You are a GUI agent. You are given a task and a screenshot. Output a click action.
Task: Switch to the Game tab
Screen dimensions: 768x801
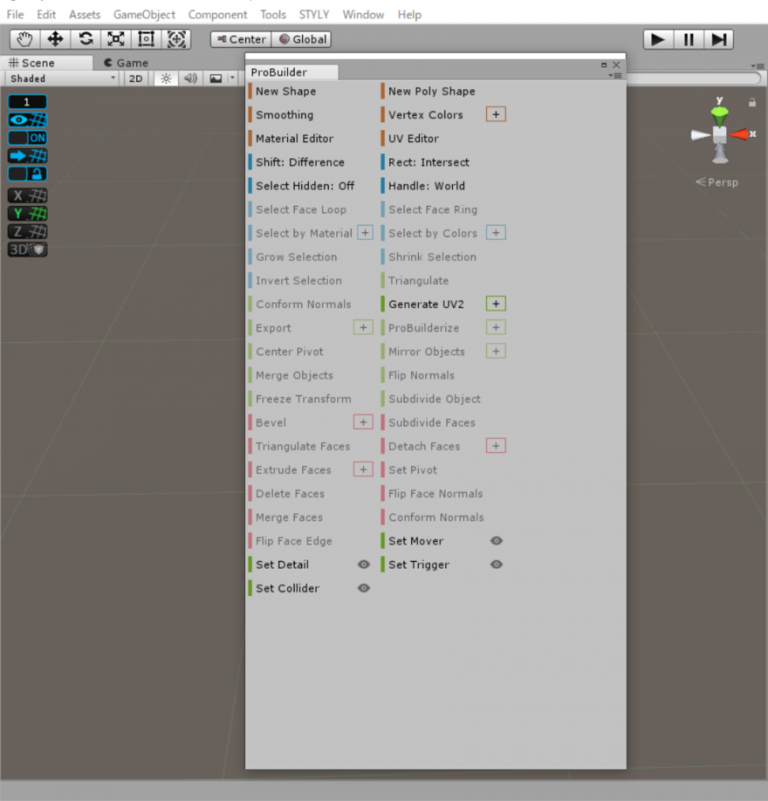126,63
